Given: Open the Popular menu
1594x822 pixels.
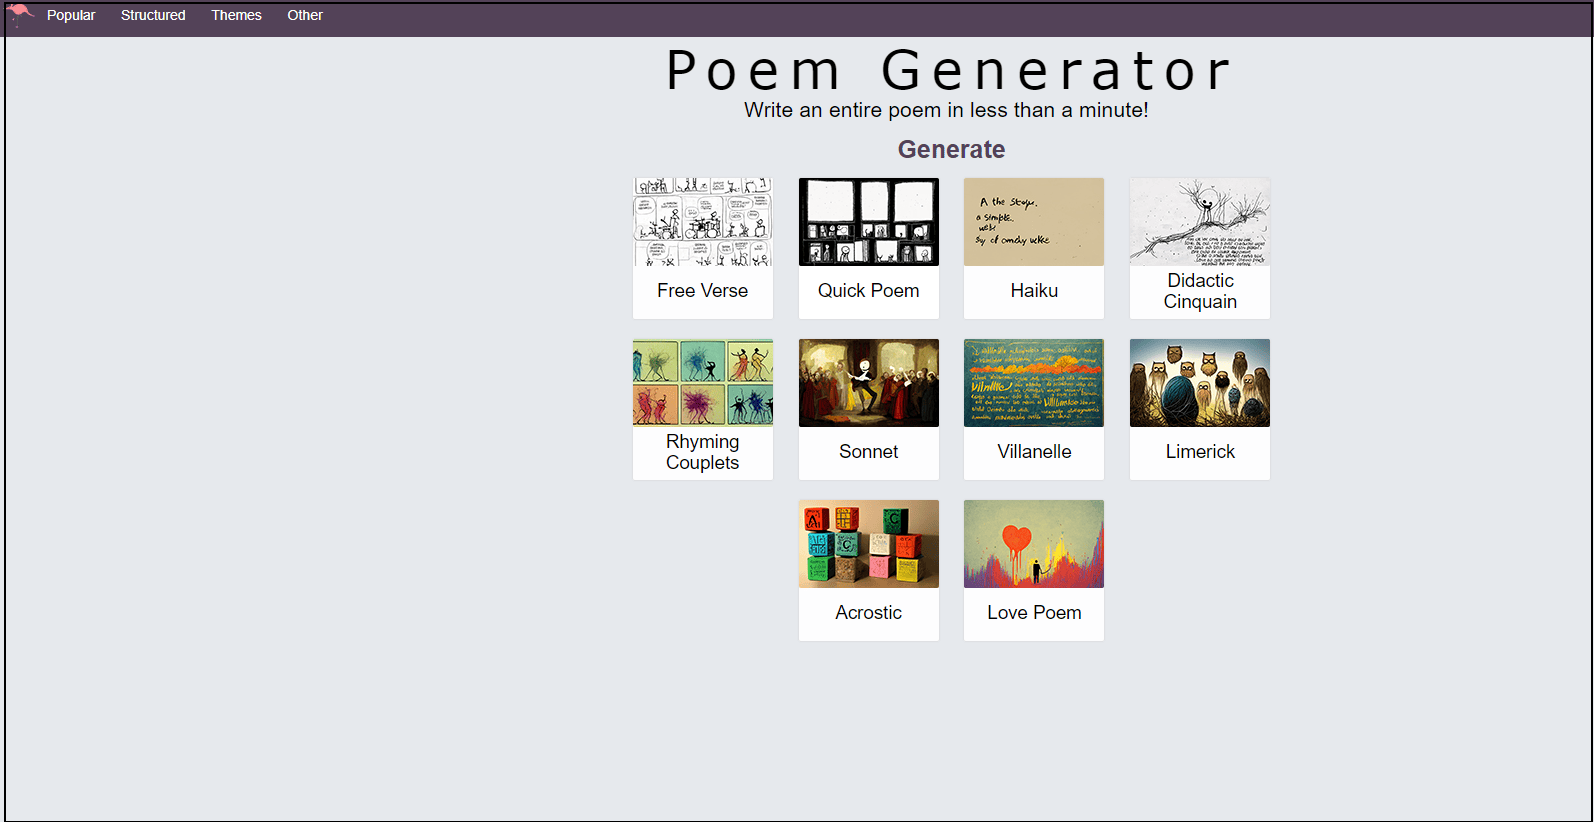Looking at the screenshot, I should coord(71,15).
